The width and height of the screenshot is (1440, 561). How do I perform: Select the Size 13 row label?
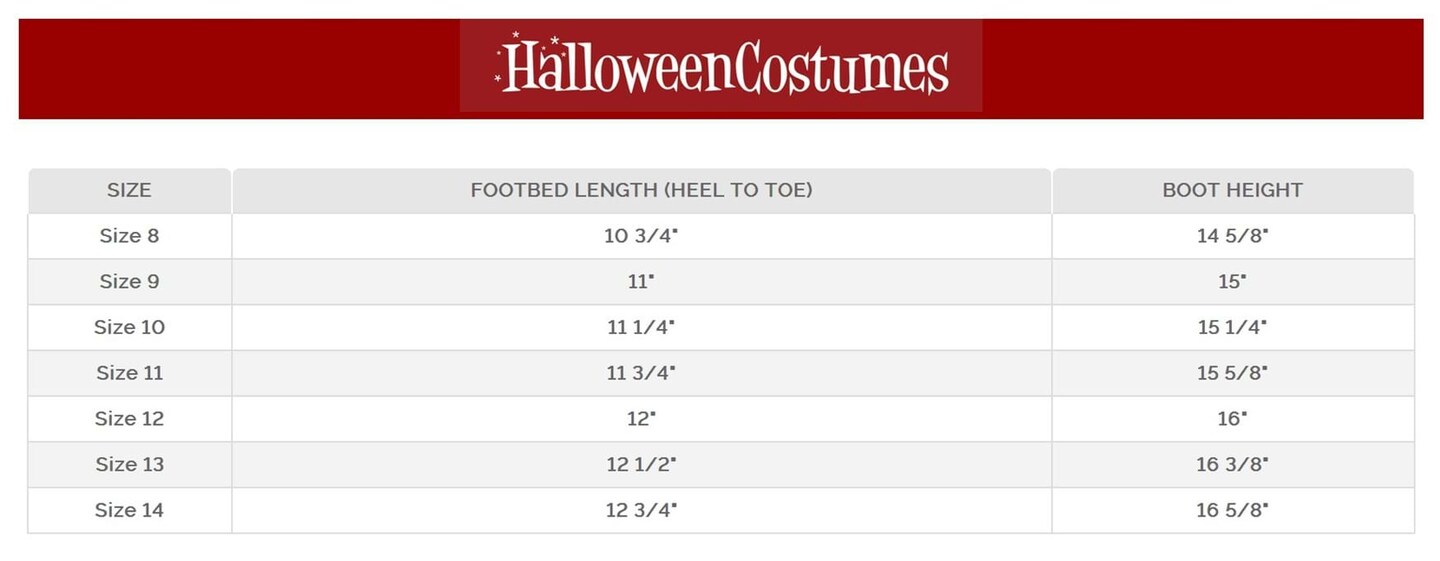129,464
